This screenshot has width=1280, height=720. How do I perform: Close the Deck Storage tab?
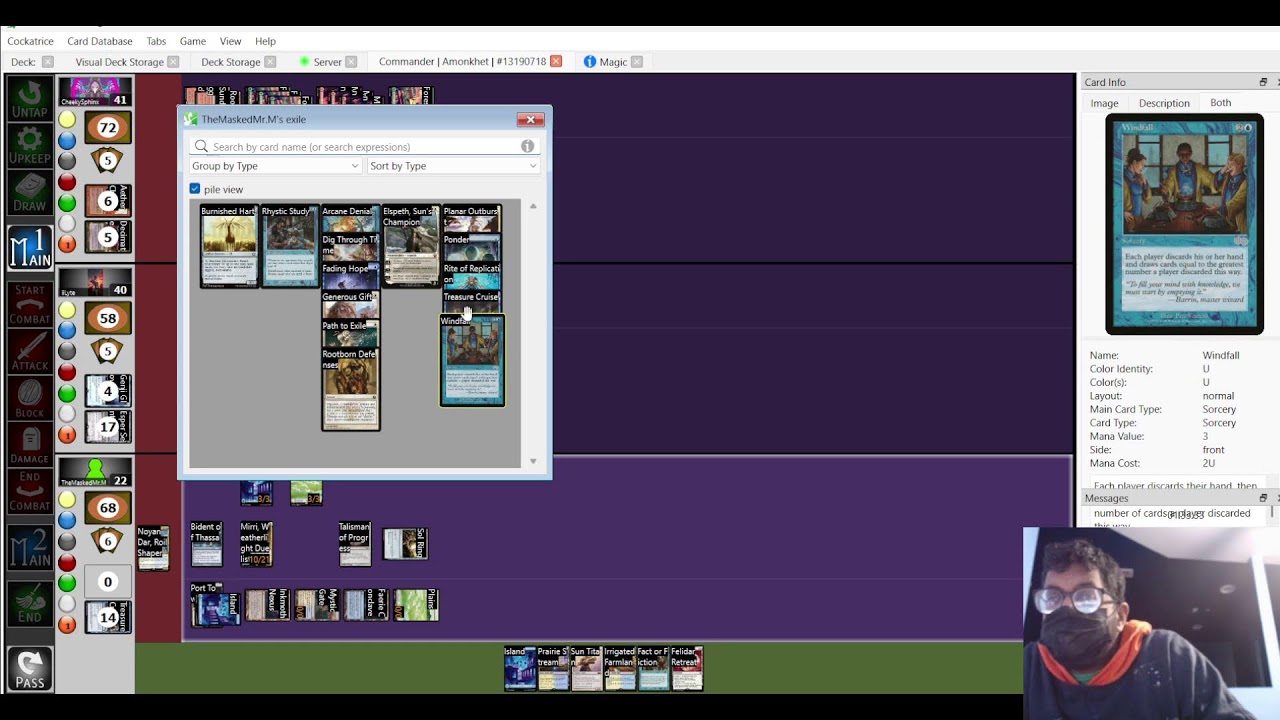coord(270,62)
